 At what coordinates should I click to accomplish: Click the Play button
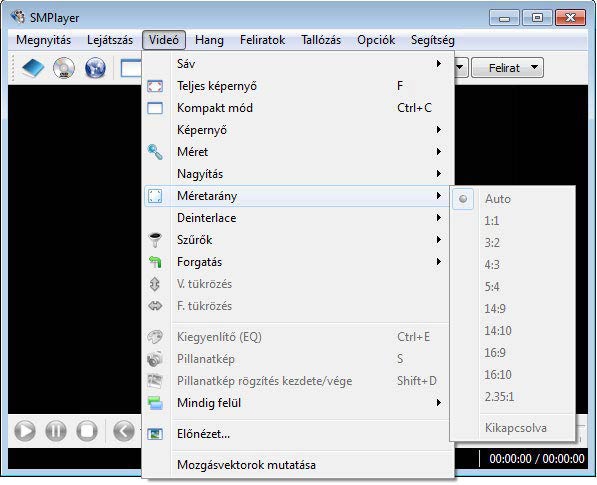tap(25, 431)
